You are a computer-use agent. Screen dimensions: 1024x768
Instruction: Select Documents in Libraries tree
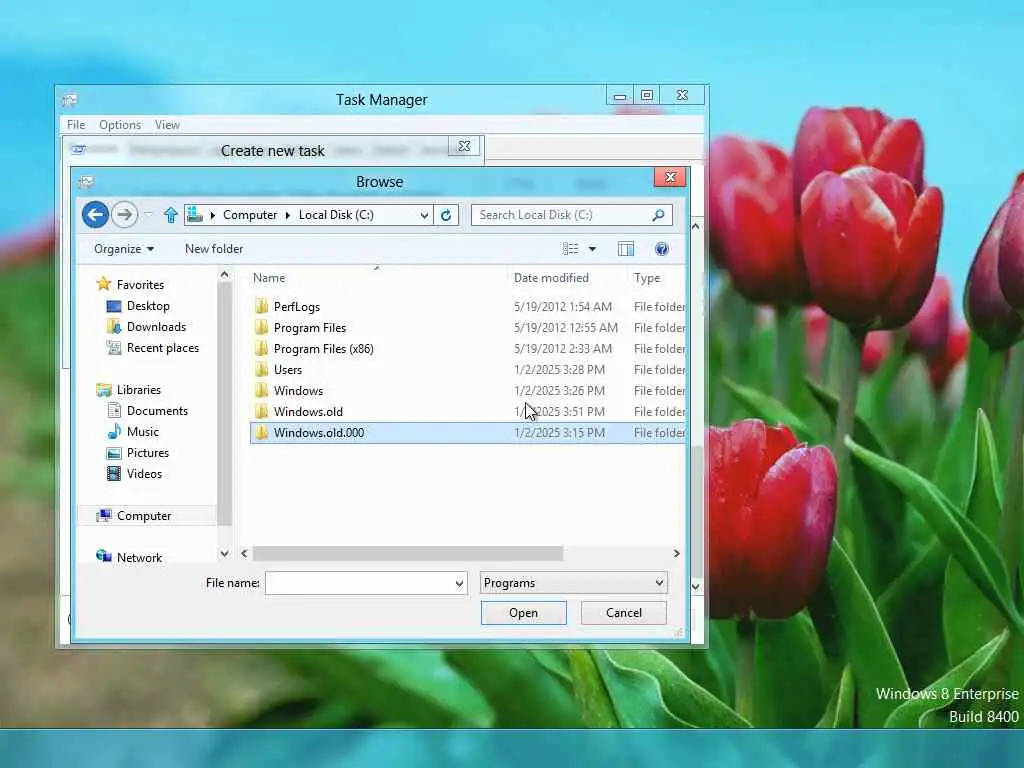pos(157,411)
